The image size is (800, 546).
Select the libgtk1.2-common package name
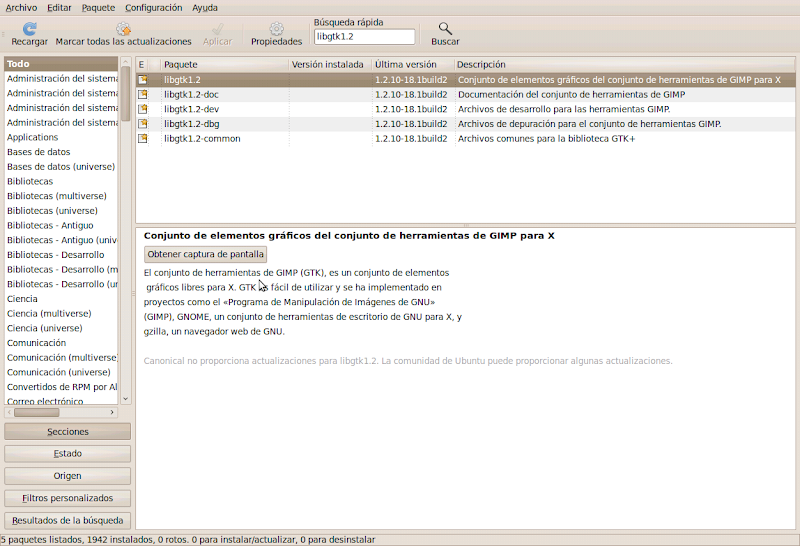pyautogui.click(x=202, y=139)
